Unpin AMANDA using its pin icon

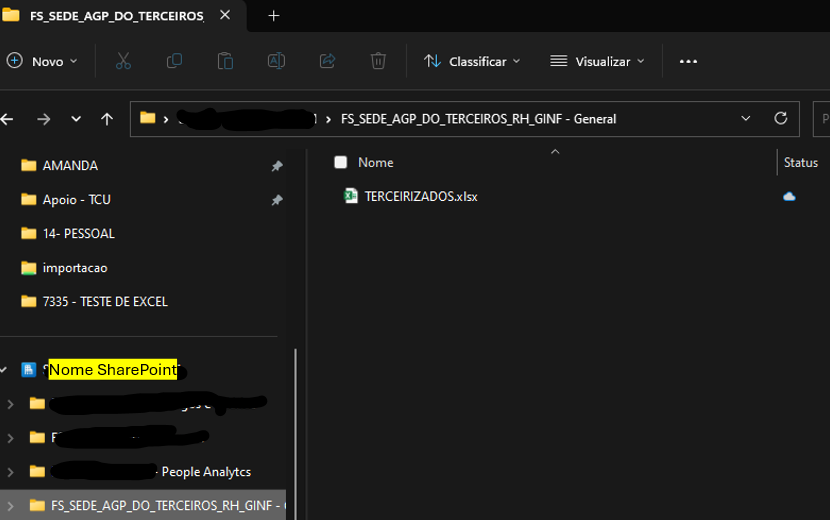(277, 166)
